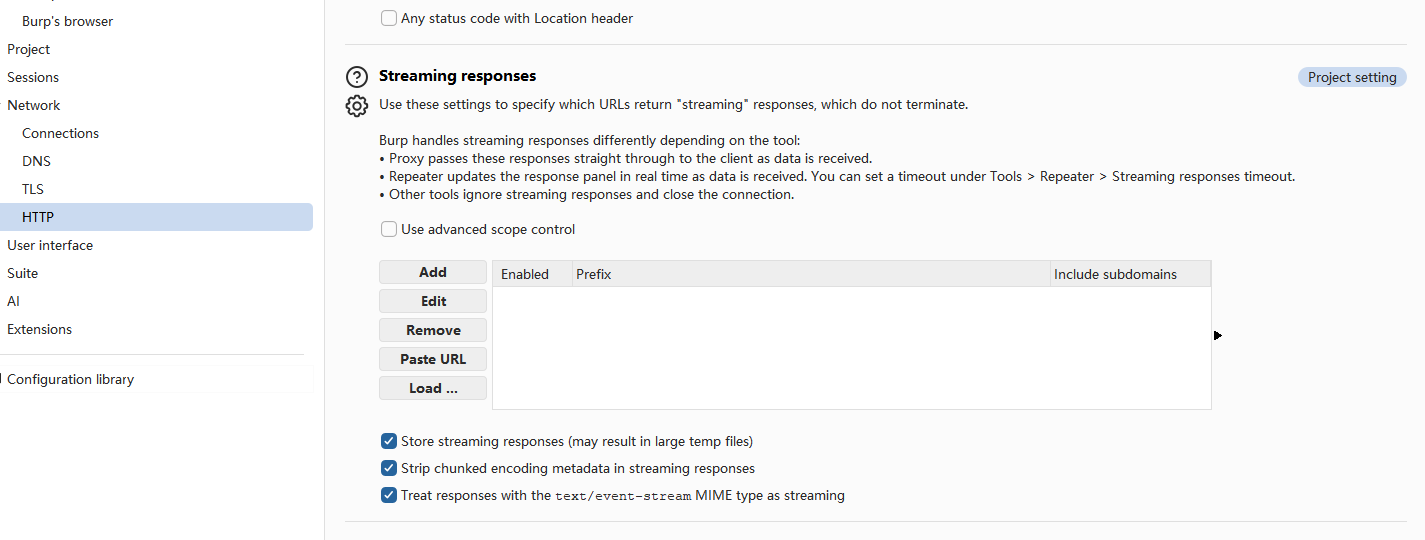Click the Remove button
This screenshot has height=540, width=1425.
(x=433, y=331)
